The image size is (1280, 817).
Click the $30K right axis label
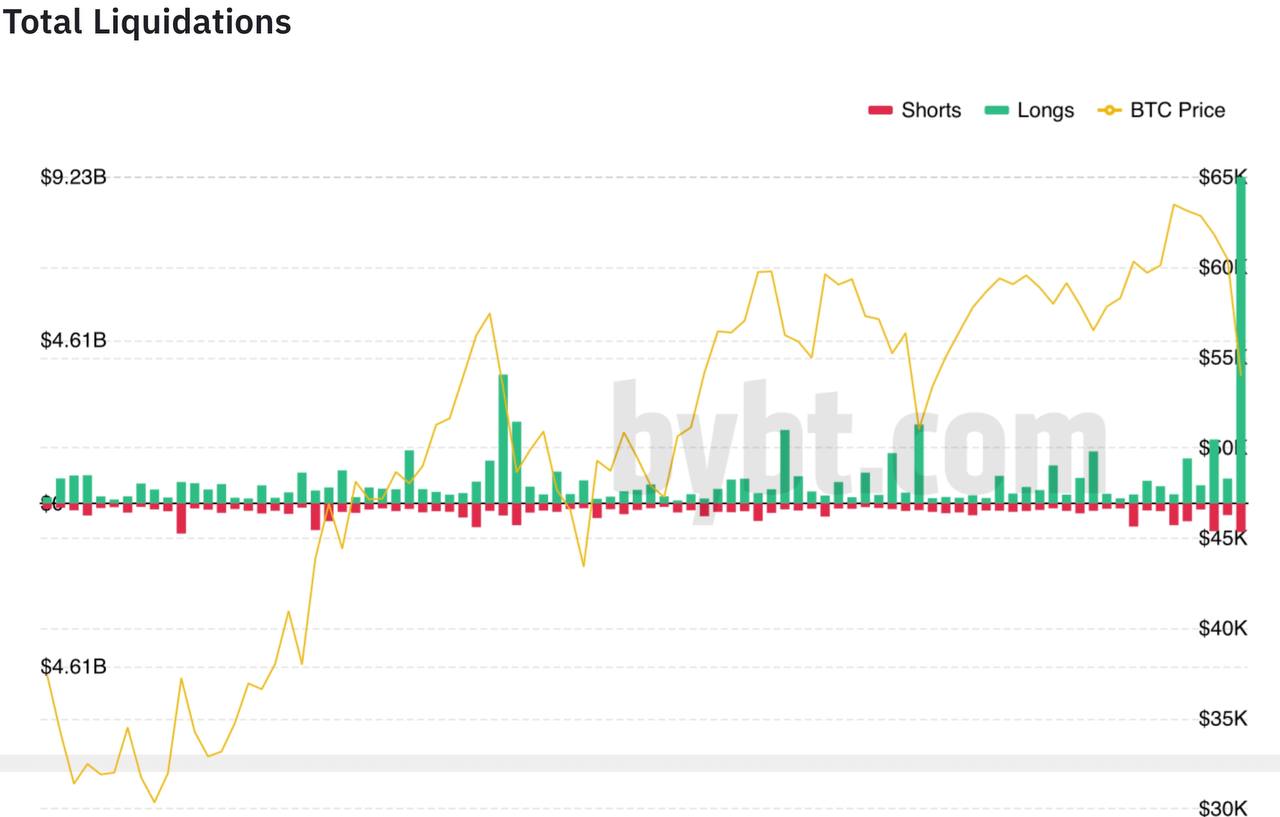pyautogui.click(x=1222, y=808)
